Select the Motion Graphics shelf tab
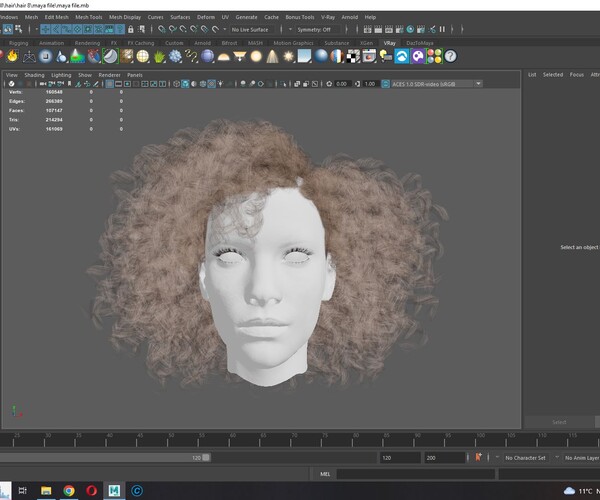 click(x=293, y=43)
